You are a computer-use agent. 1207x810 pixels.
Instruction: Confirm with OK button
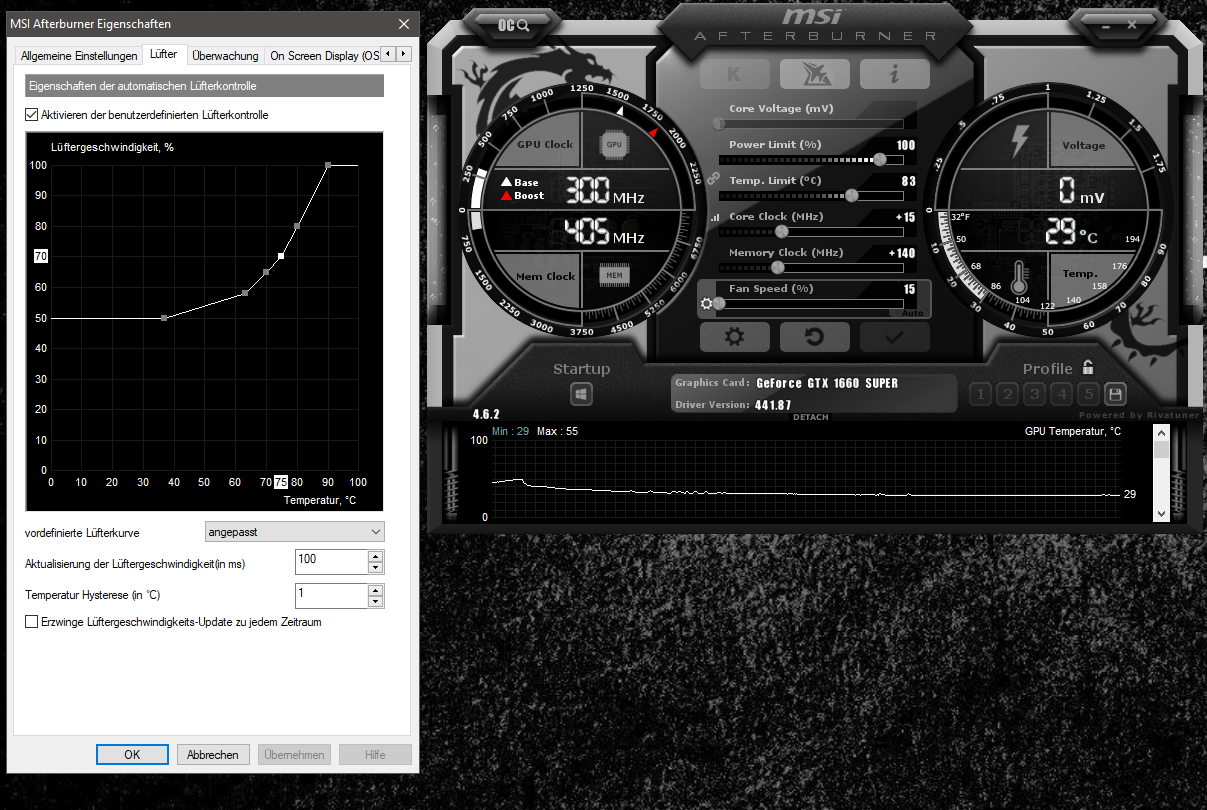point(132,755)
